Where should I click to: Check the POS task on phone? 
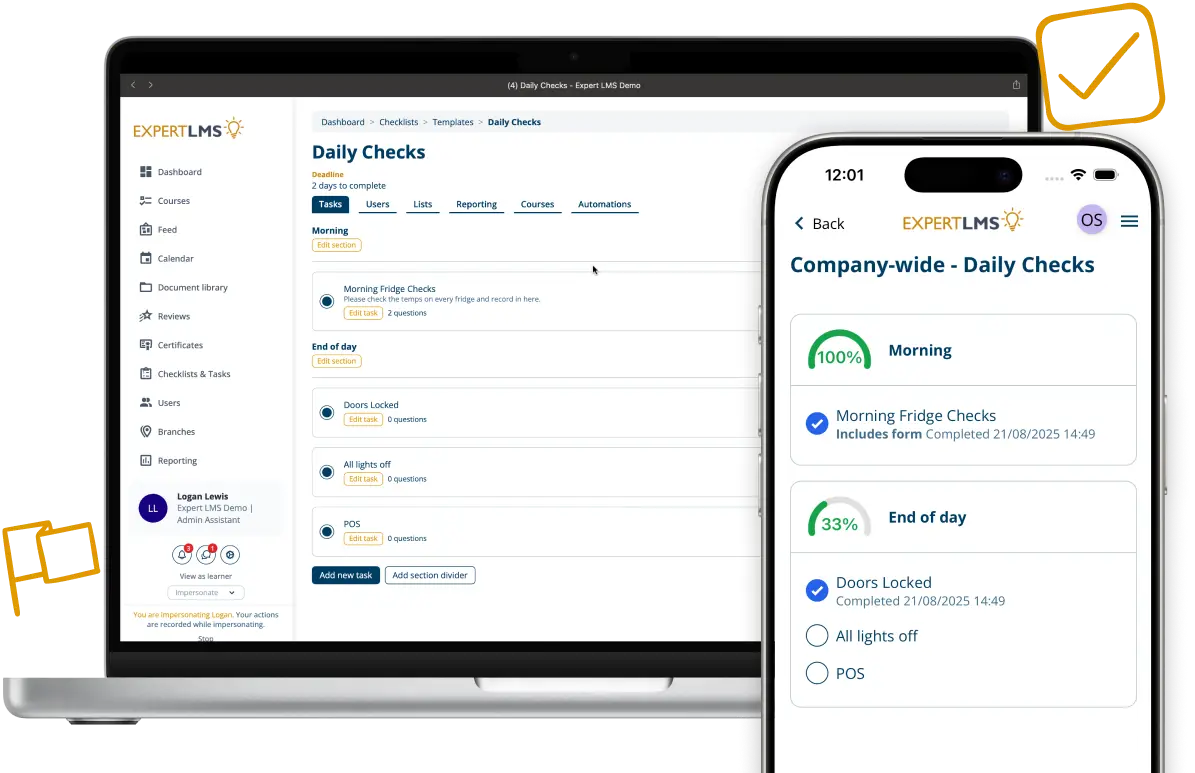(x=817, y=673)
